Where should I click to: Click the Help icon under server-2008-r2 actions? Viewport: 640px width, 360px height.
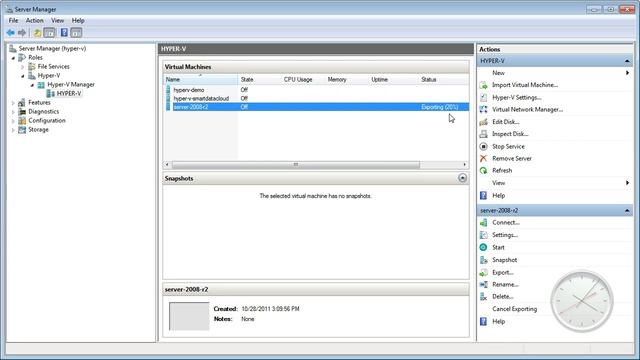tap(484, 322)
